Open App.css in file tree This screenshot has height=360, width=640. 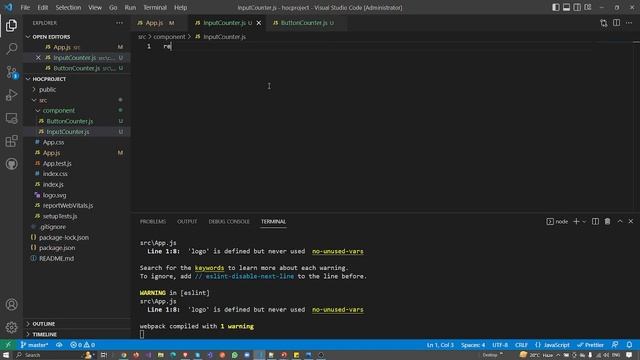(x=77, y=142)
